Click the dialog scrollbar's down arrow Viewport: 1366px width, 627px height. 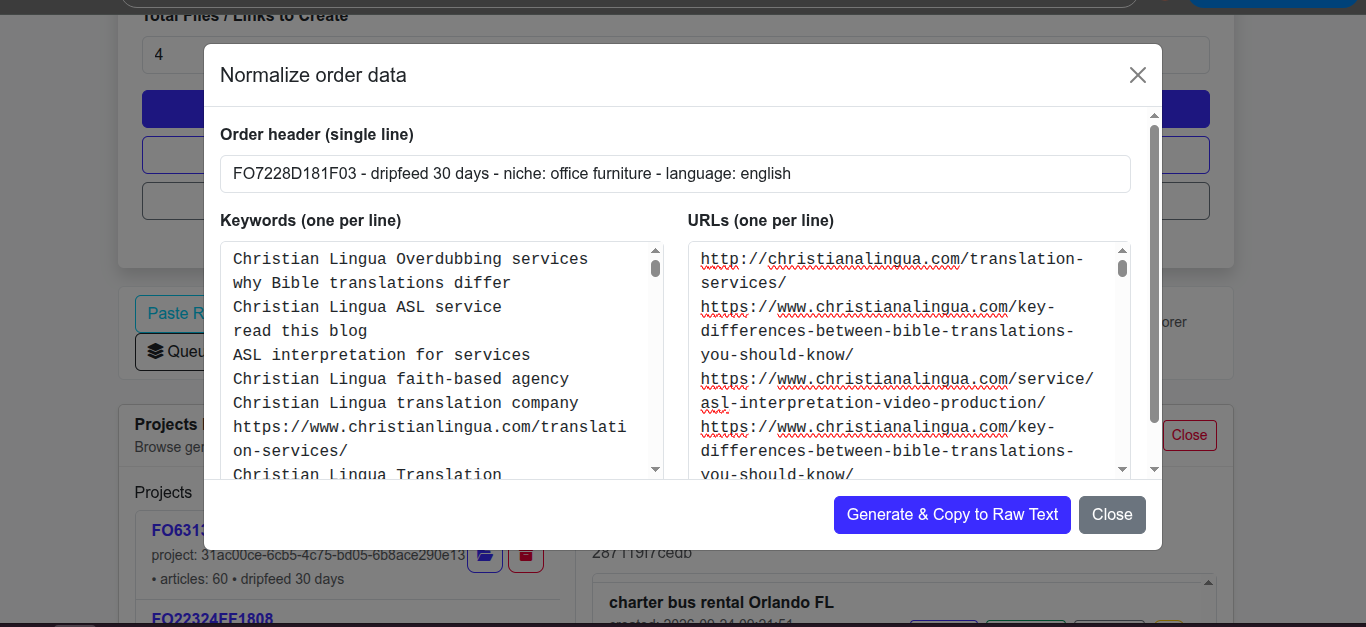[x=1154, y=469]
